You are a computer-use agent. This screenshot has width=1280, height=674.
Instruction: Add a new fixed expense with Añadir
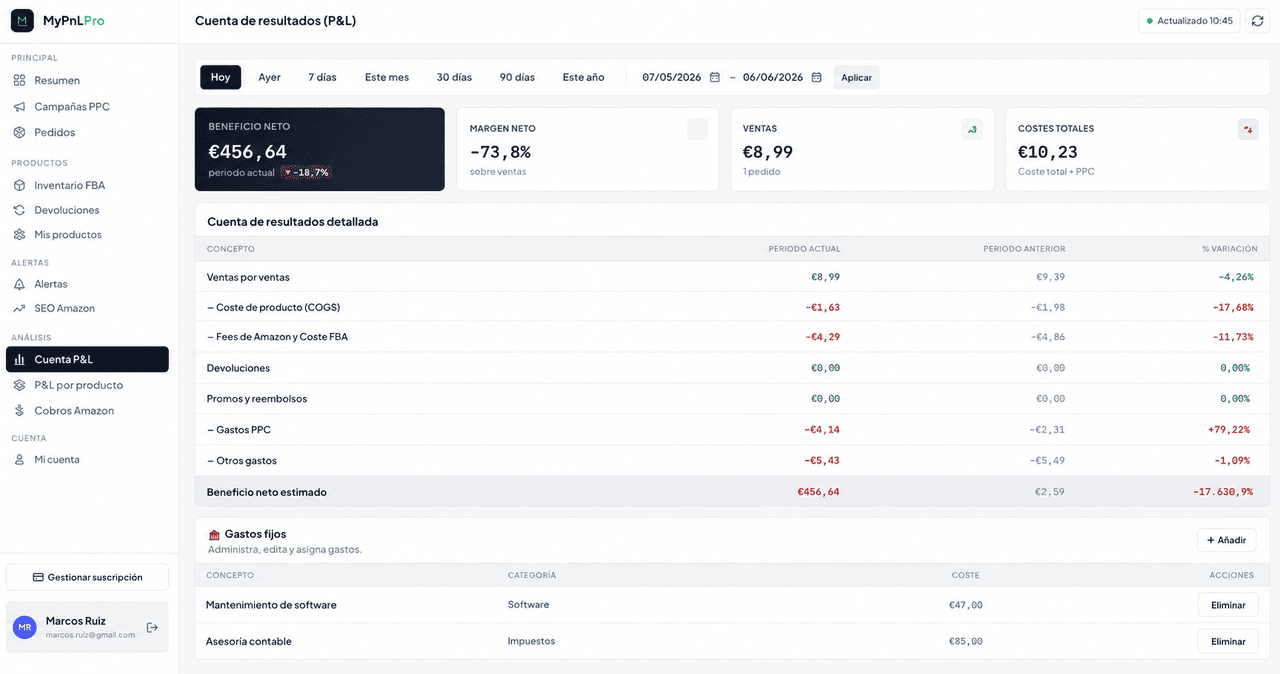coord(1227,540)
